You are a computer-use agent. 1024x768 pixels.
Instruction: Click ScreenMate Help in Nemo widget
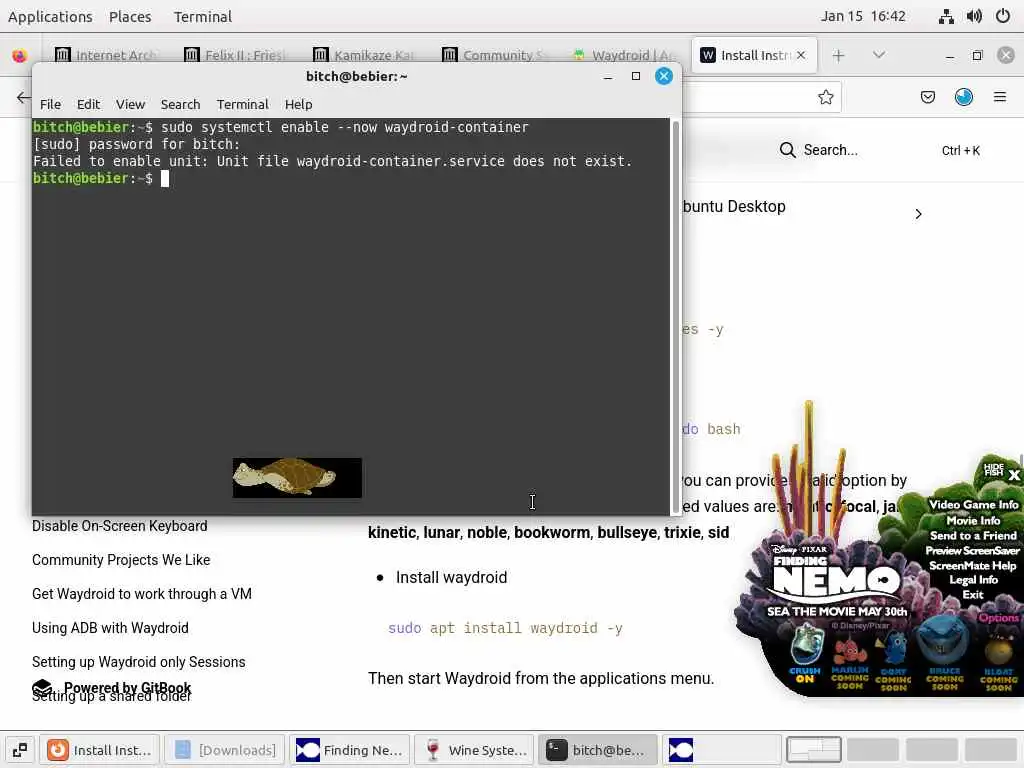[x=973, y=566]
